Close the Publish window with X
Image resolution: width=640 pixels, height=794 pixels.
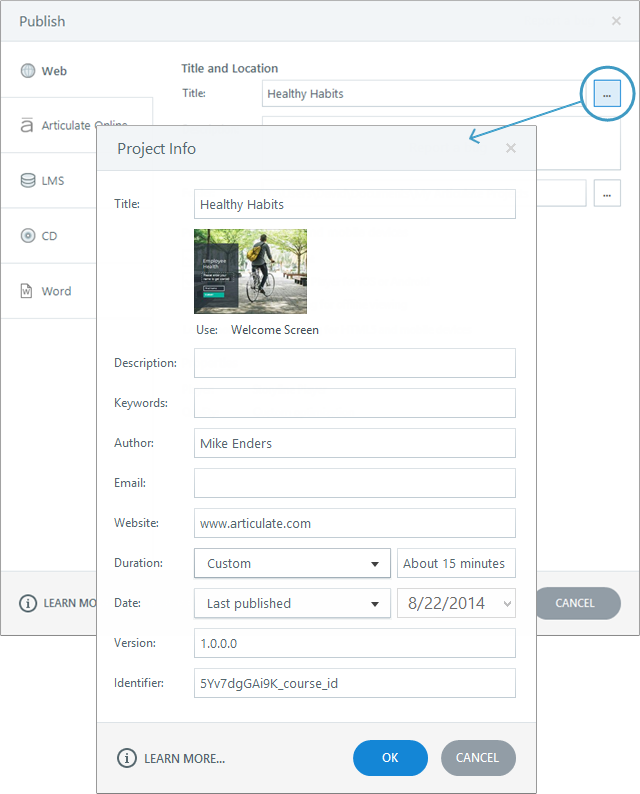click(x=616, y=21)
